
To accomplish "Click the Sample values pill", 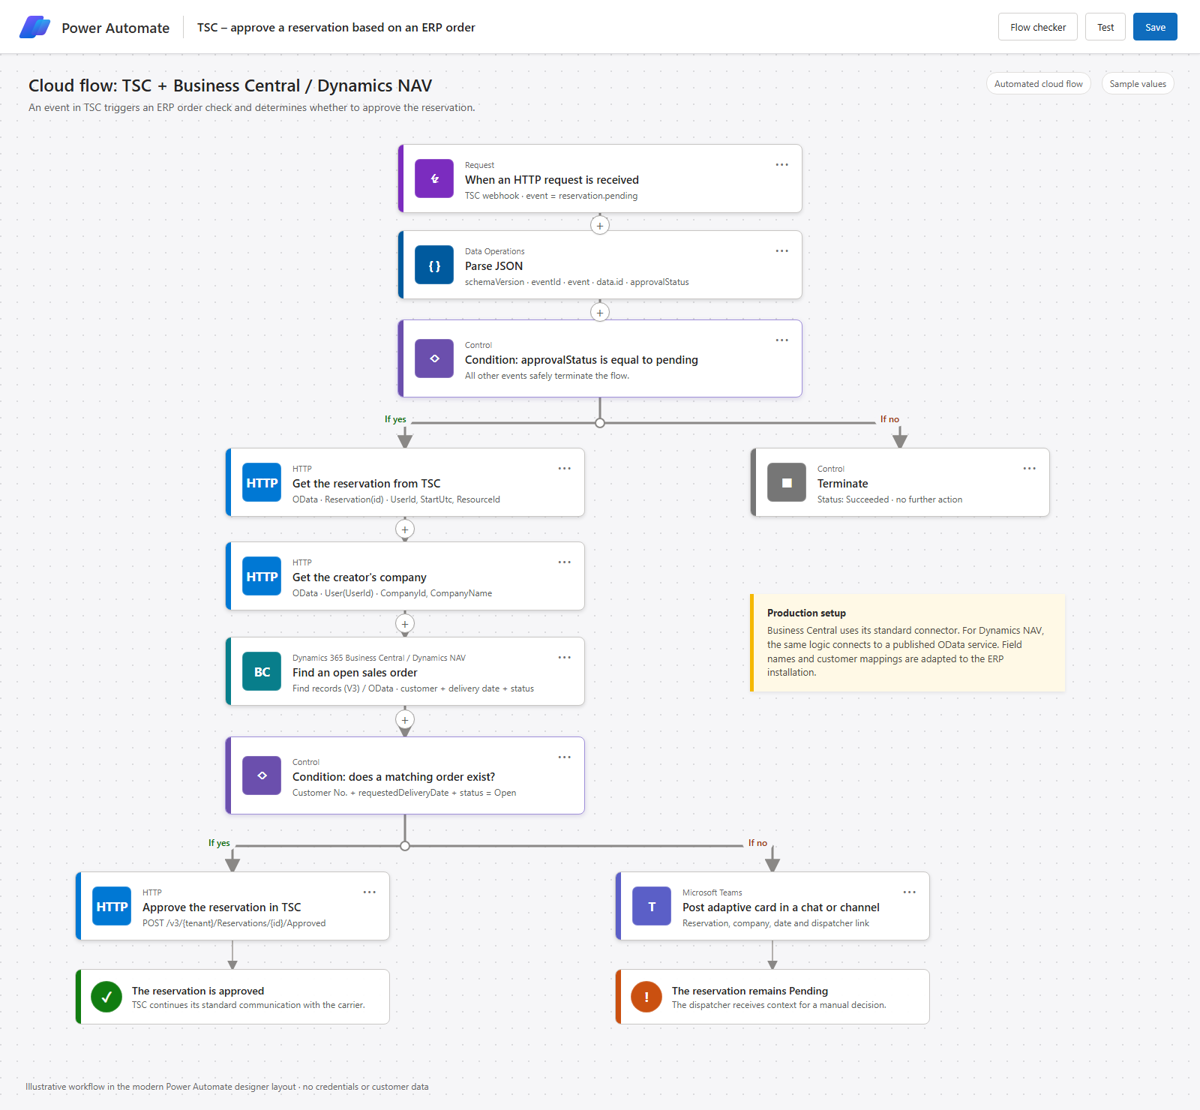I will (1138, 84).
